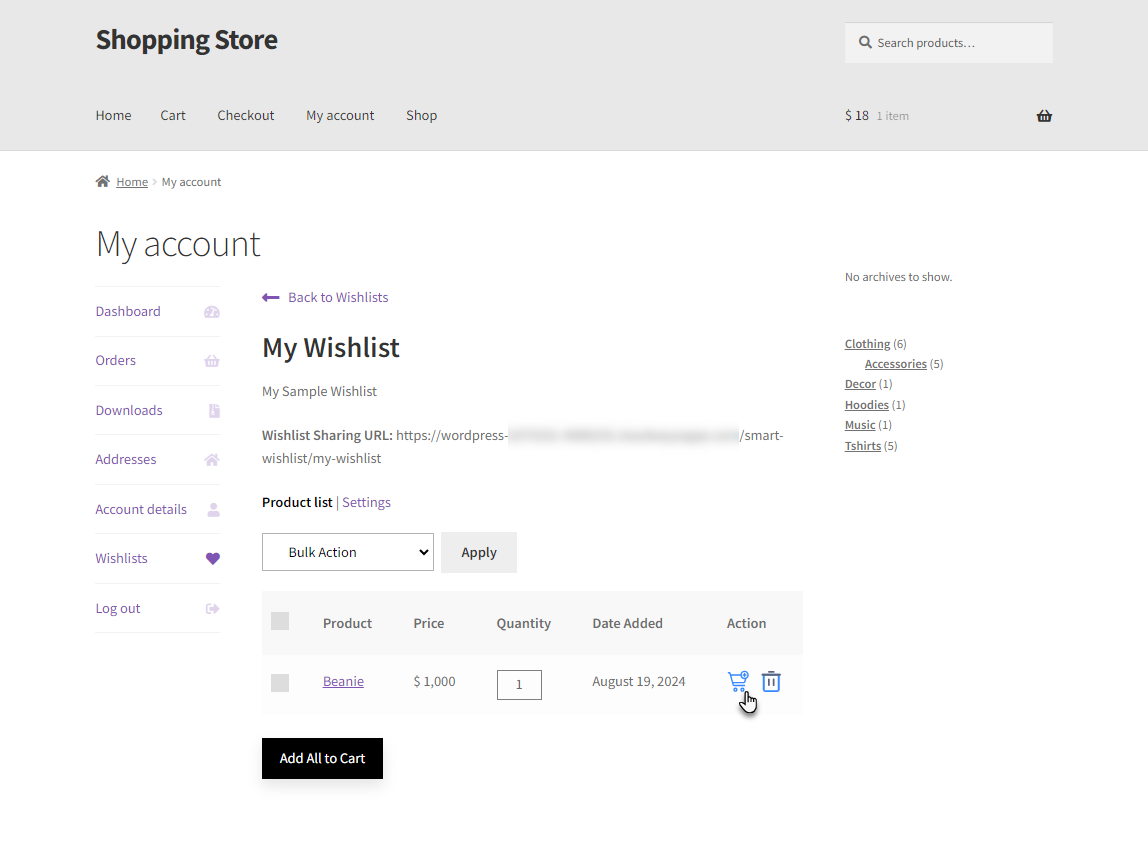Click the My Sample Wishlist description
This screenshot has width=1148, height=847.
pos(319,391)
